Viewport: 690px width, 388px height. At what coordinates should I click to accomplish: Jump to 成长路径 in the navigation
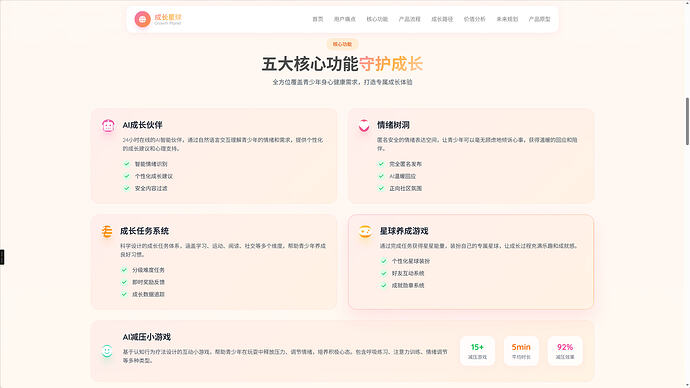point(442,19)
